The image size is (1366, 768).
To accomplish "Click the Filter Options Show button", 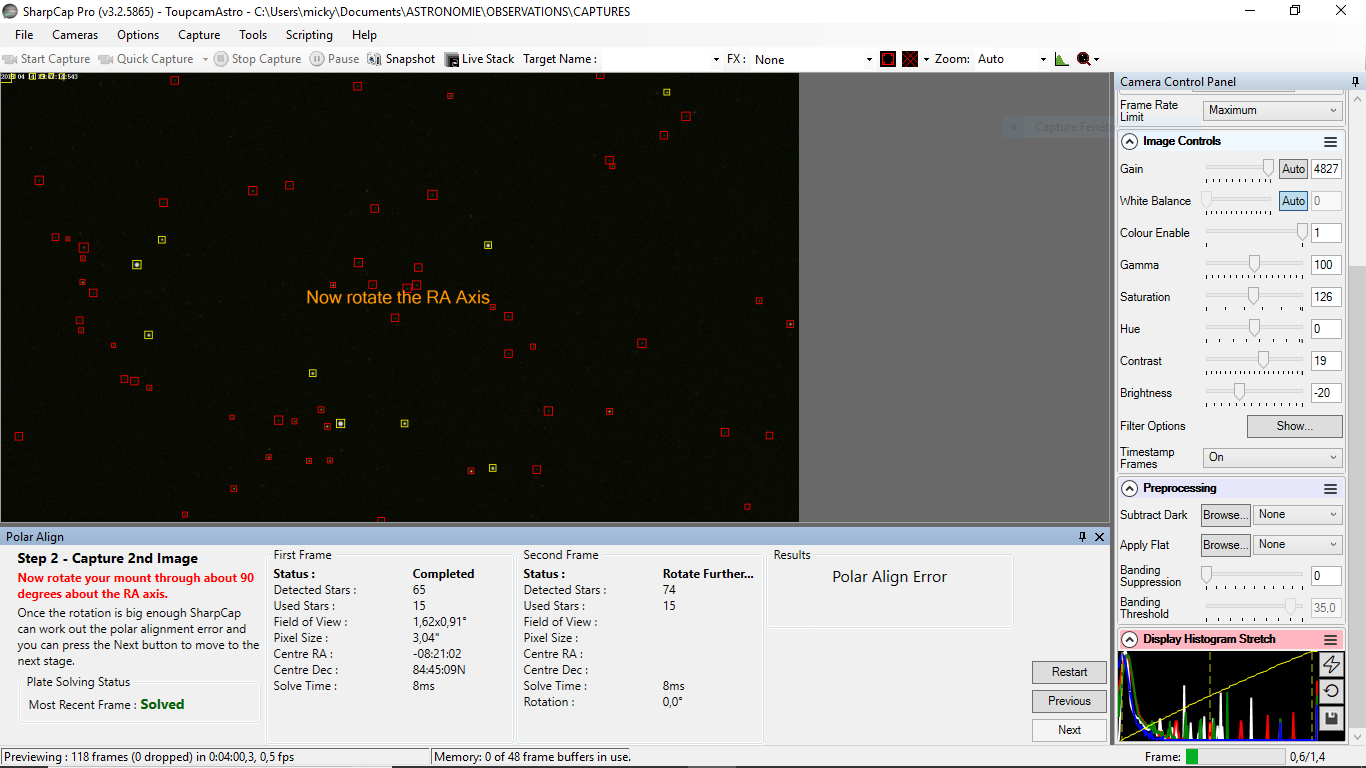I will (1294, 426).
